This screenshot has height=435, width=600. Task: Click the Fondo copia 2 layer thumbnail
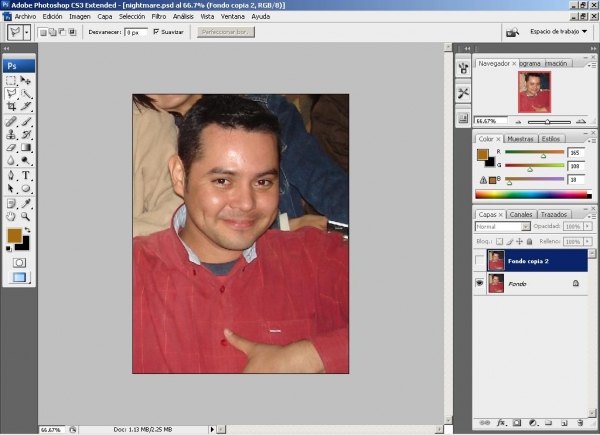click(x=496, y=261)
